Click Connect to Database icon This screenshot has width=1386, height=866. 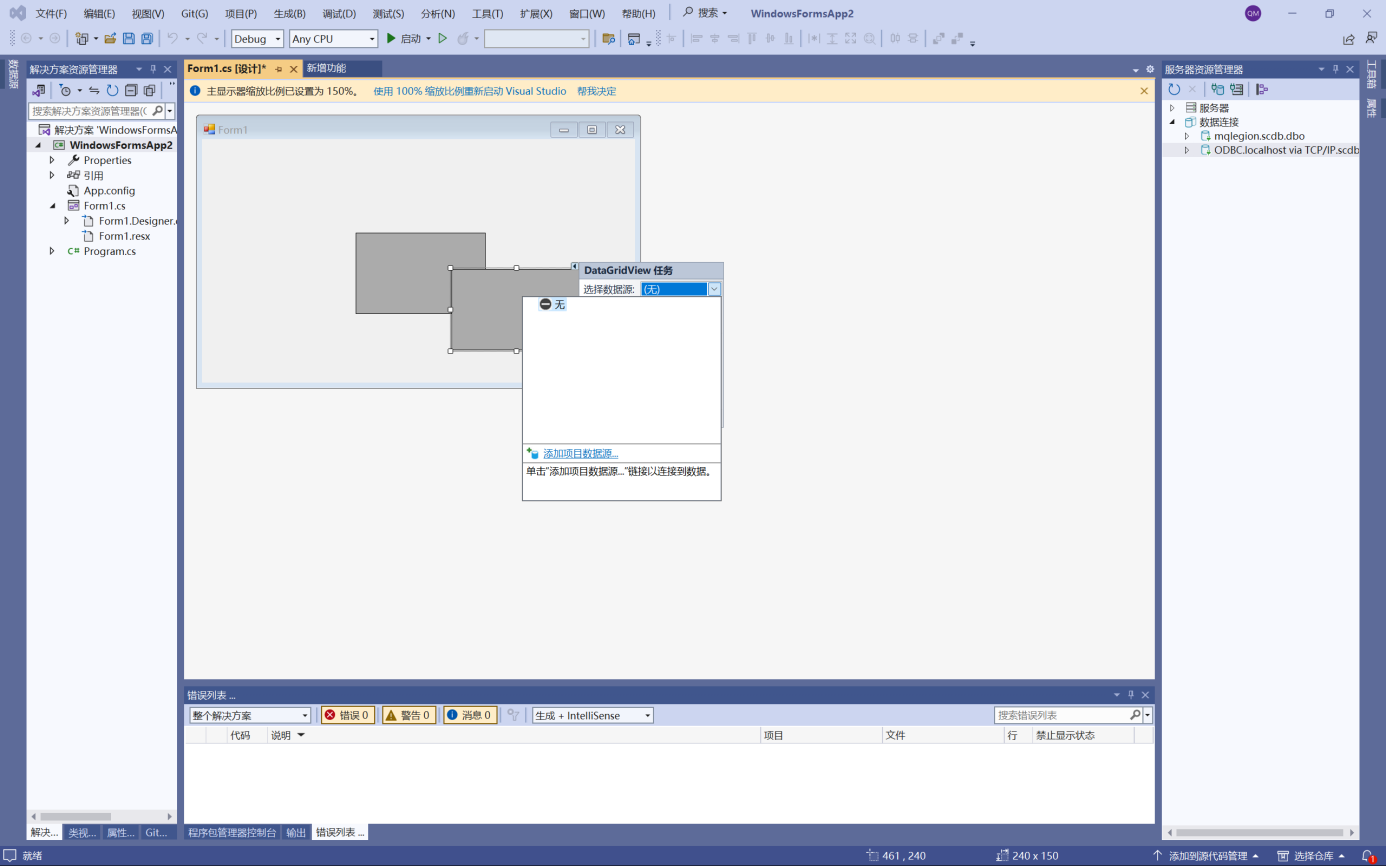point(1218,89)
